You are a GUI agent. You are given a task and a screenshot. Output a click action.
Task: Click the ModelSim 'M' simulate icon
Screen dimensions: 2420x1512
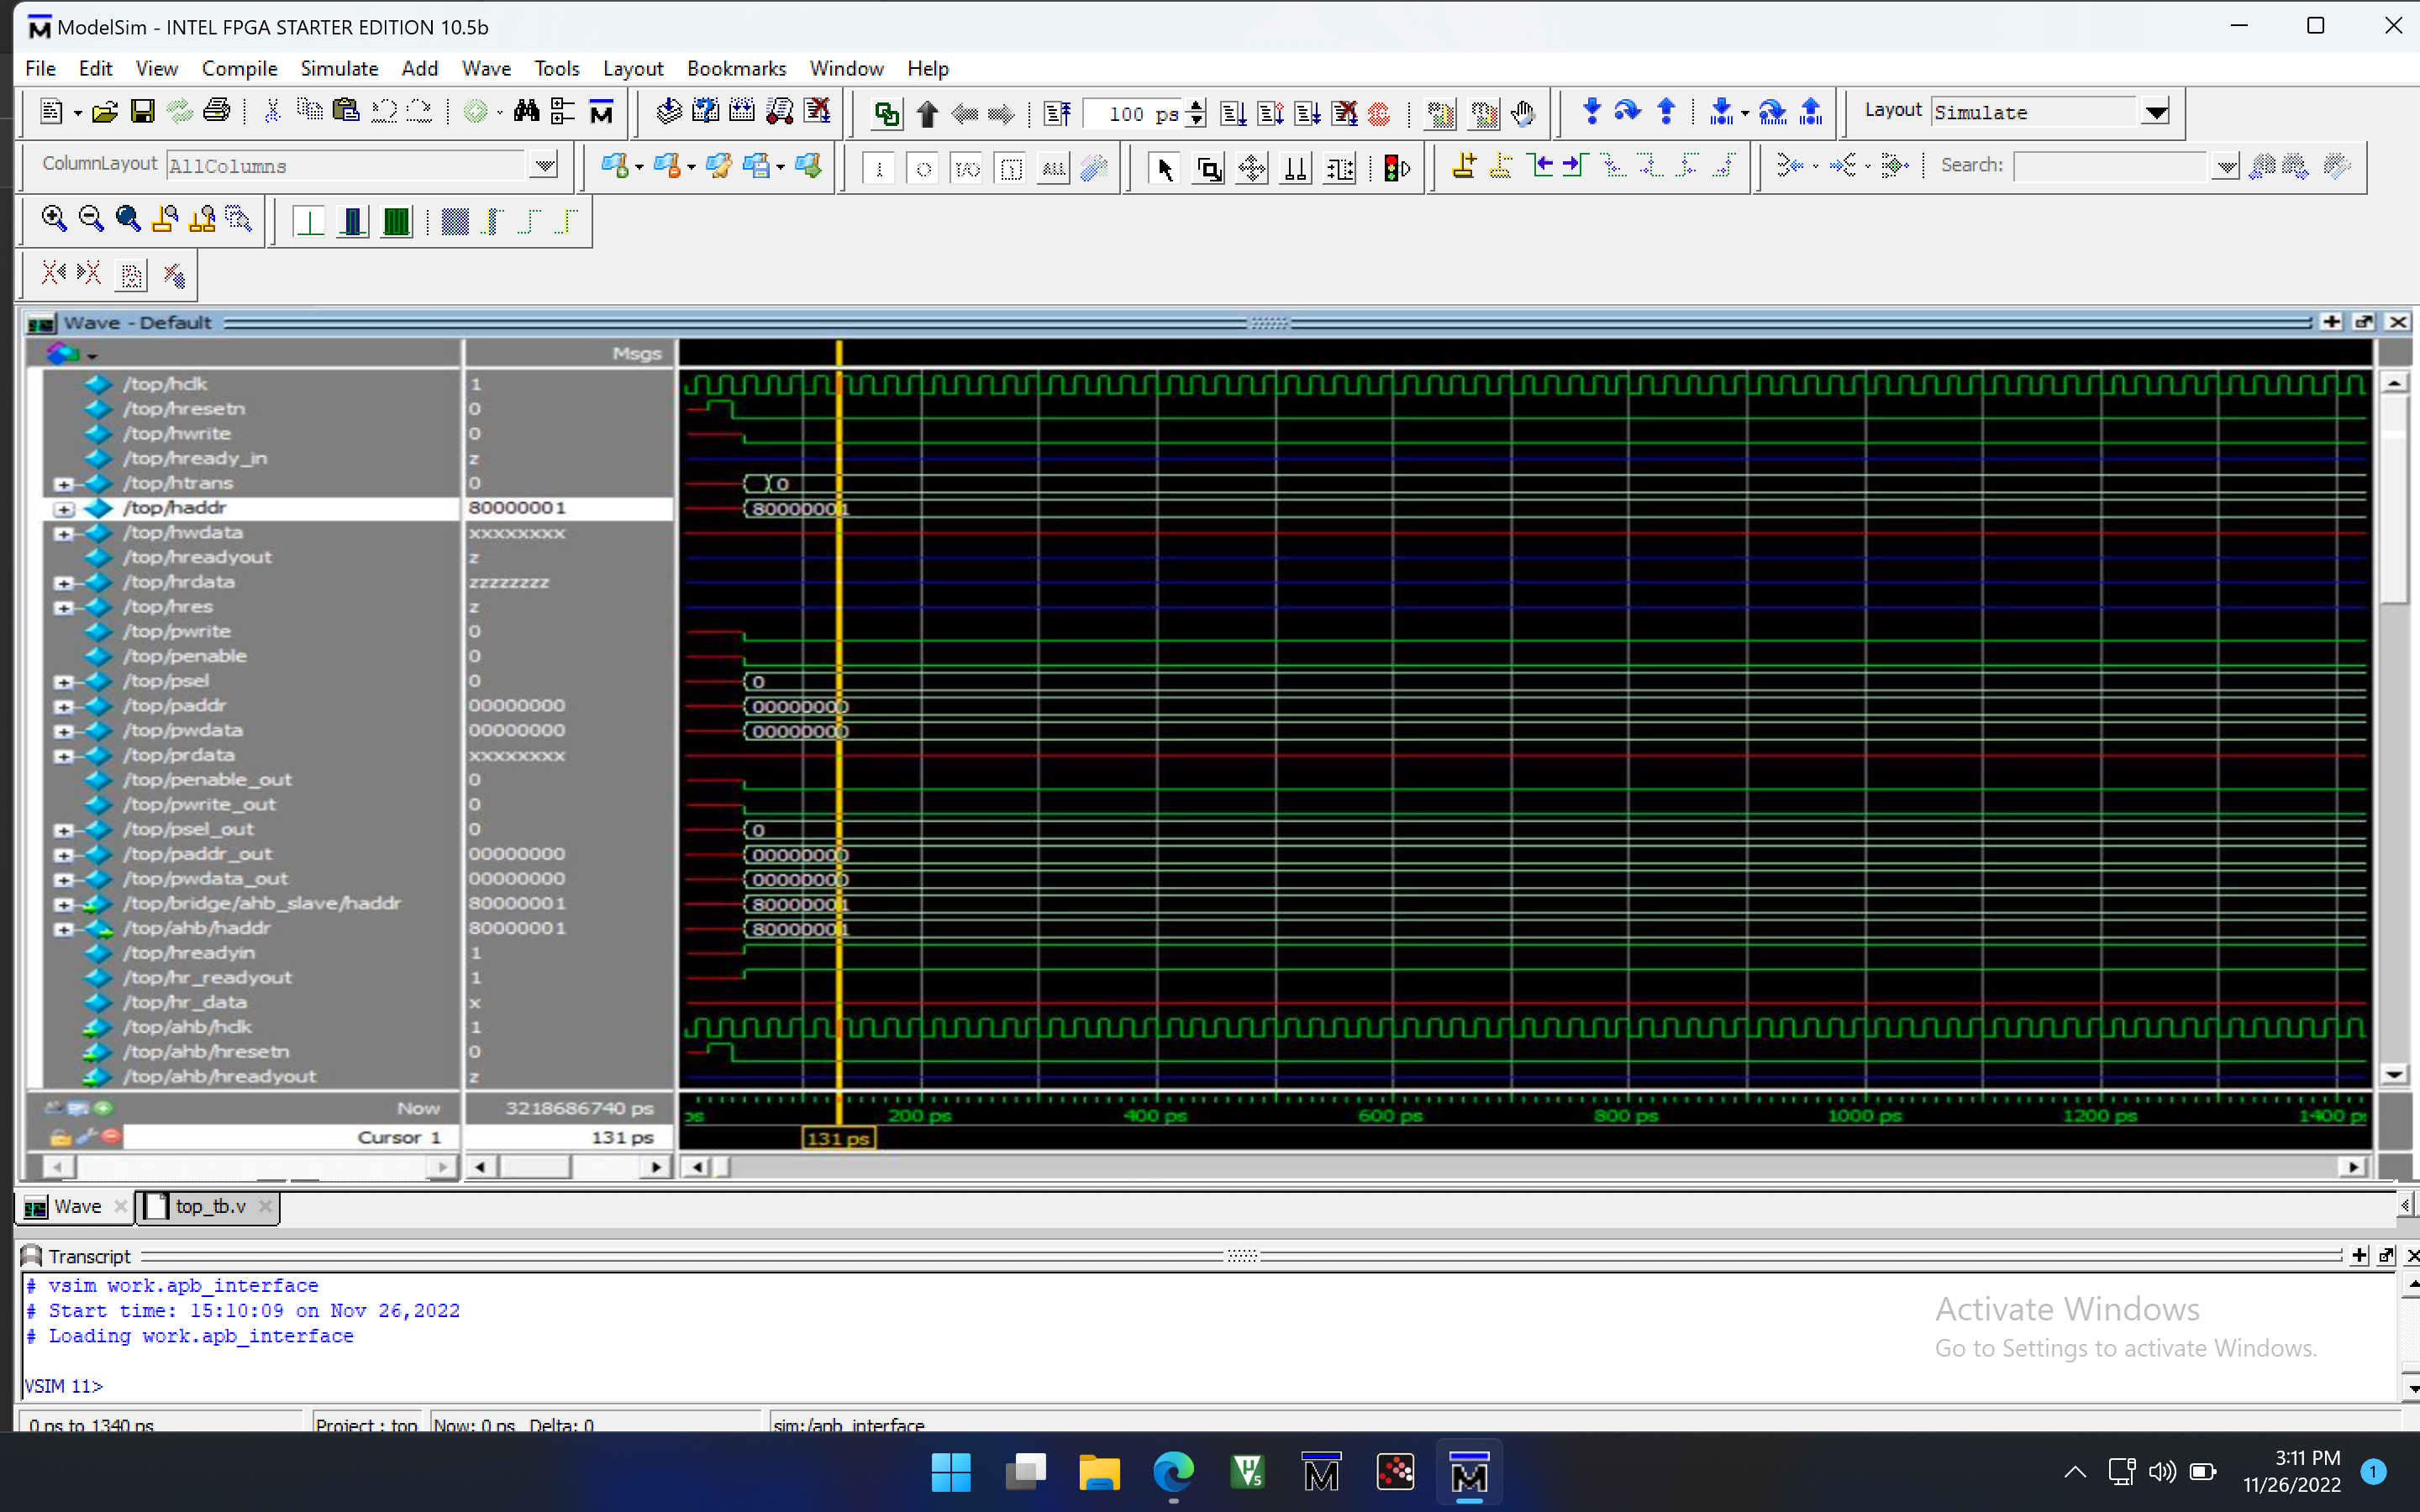601,112
